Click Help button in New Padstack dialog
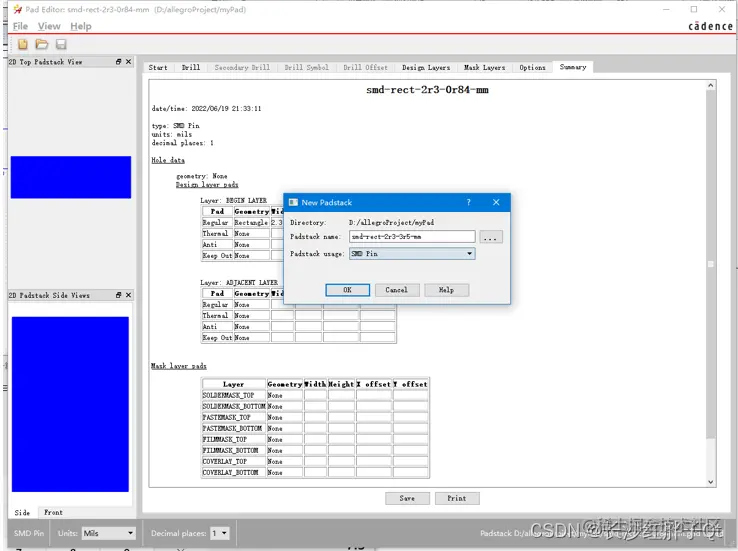The width and height of the screenshot is (738, 551). [446, 290]
